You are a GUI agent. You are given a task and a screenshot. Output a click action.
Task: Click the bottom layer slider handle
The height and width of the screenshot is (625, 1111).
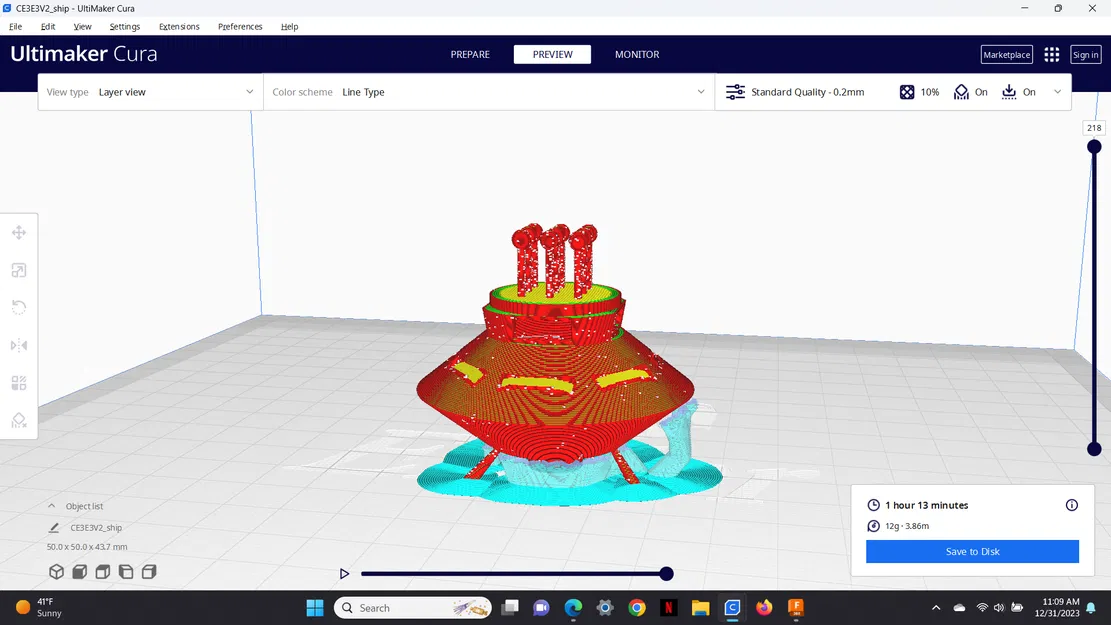pos(1094,449)
